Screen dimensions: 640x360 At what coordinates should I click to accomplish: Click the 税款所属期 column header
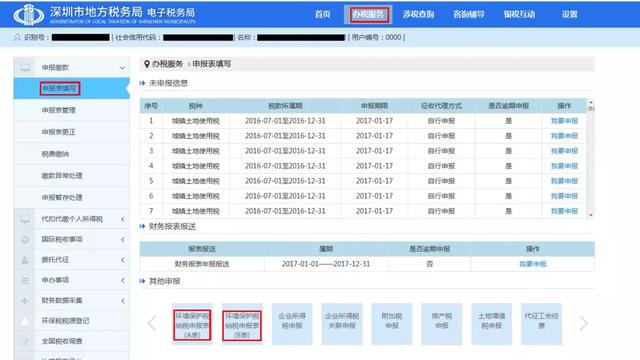point(285,106)
